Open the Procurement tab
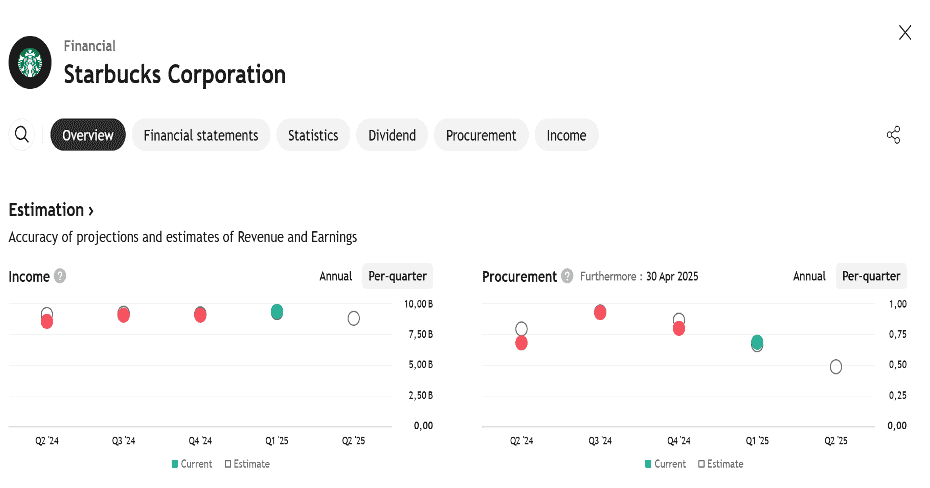 pos(481,135)
